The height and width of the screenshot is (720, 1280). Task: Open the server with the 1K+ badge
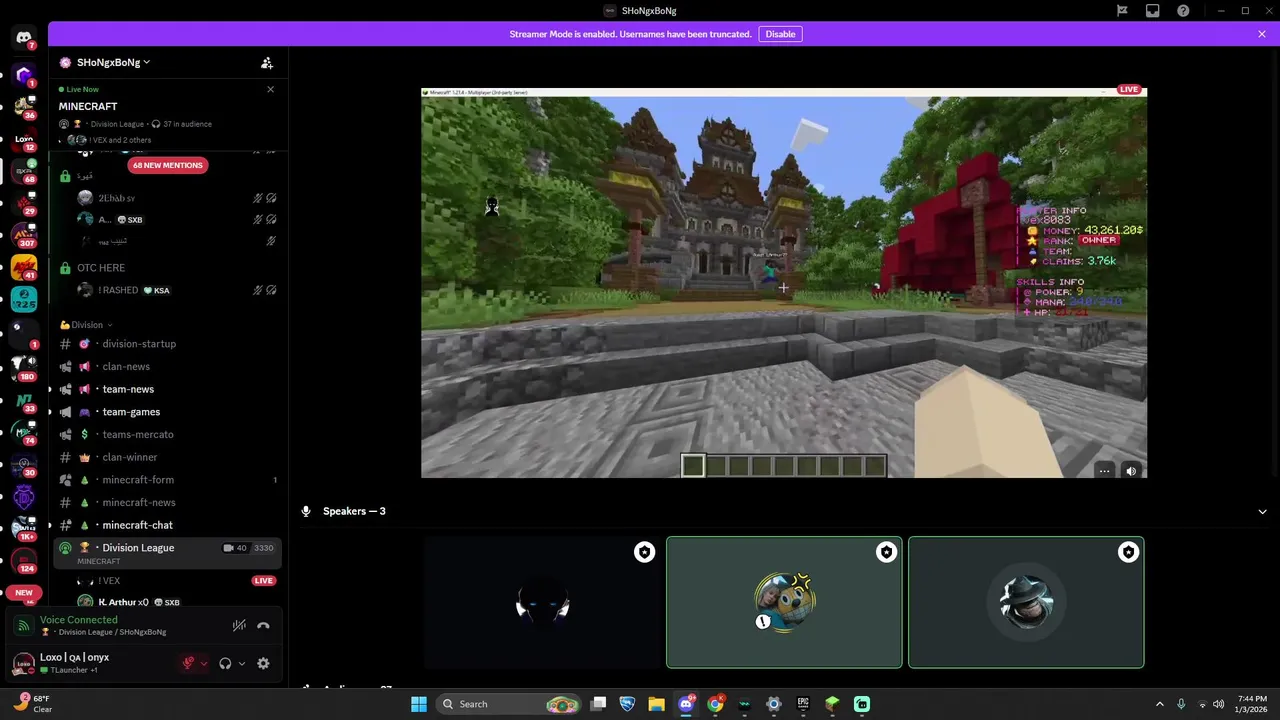[24, 529]
